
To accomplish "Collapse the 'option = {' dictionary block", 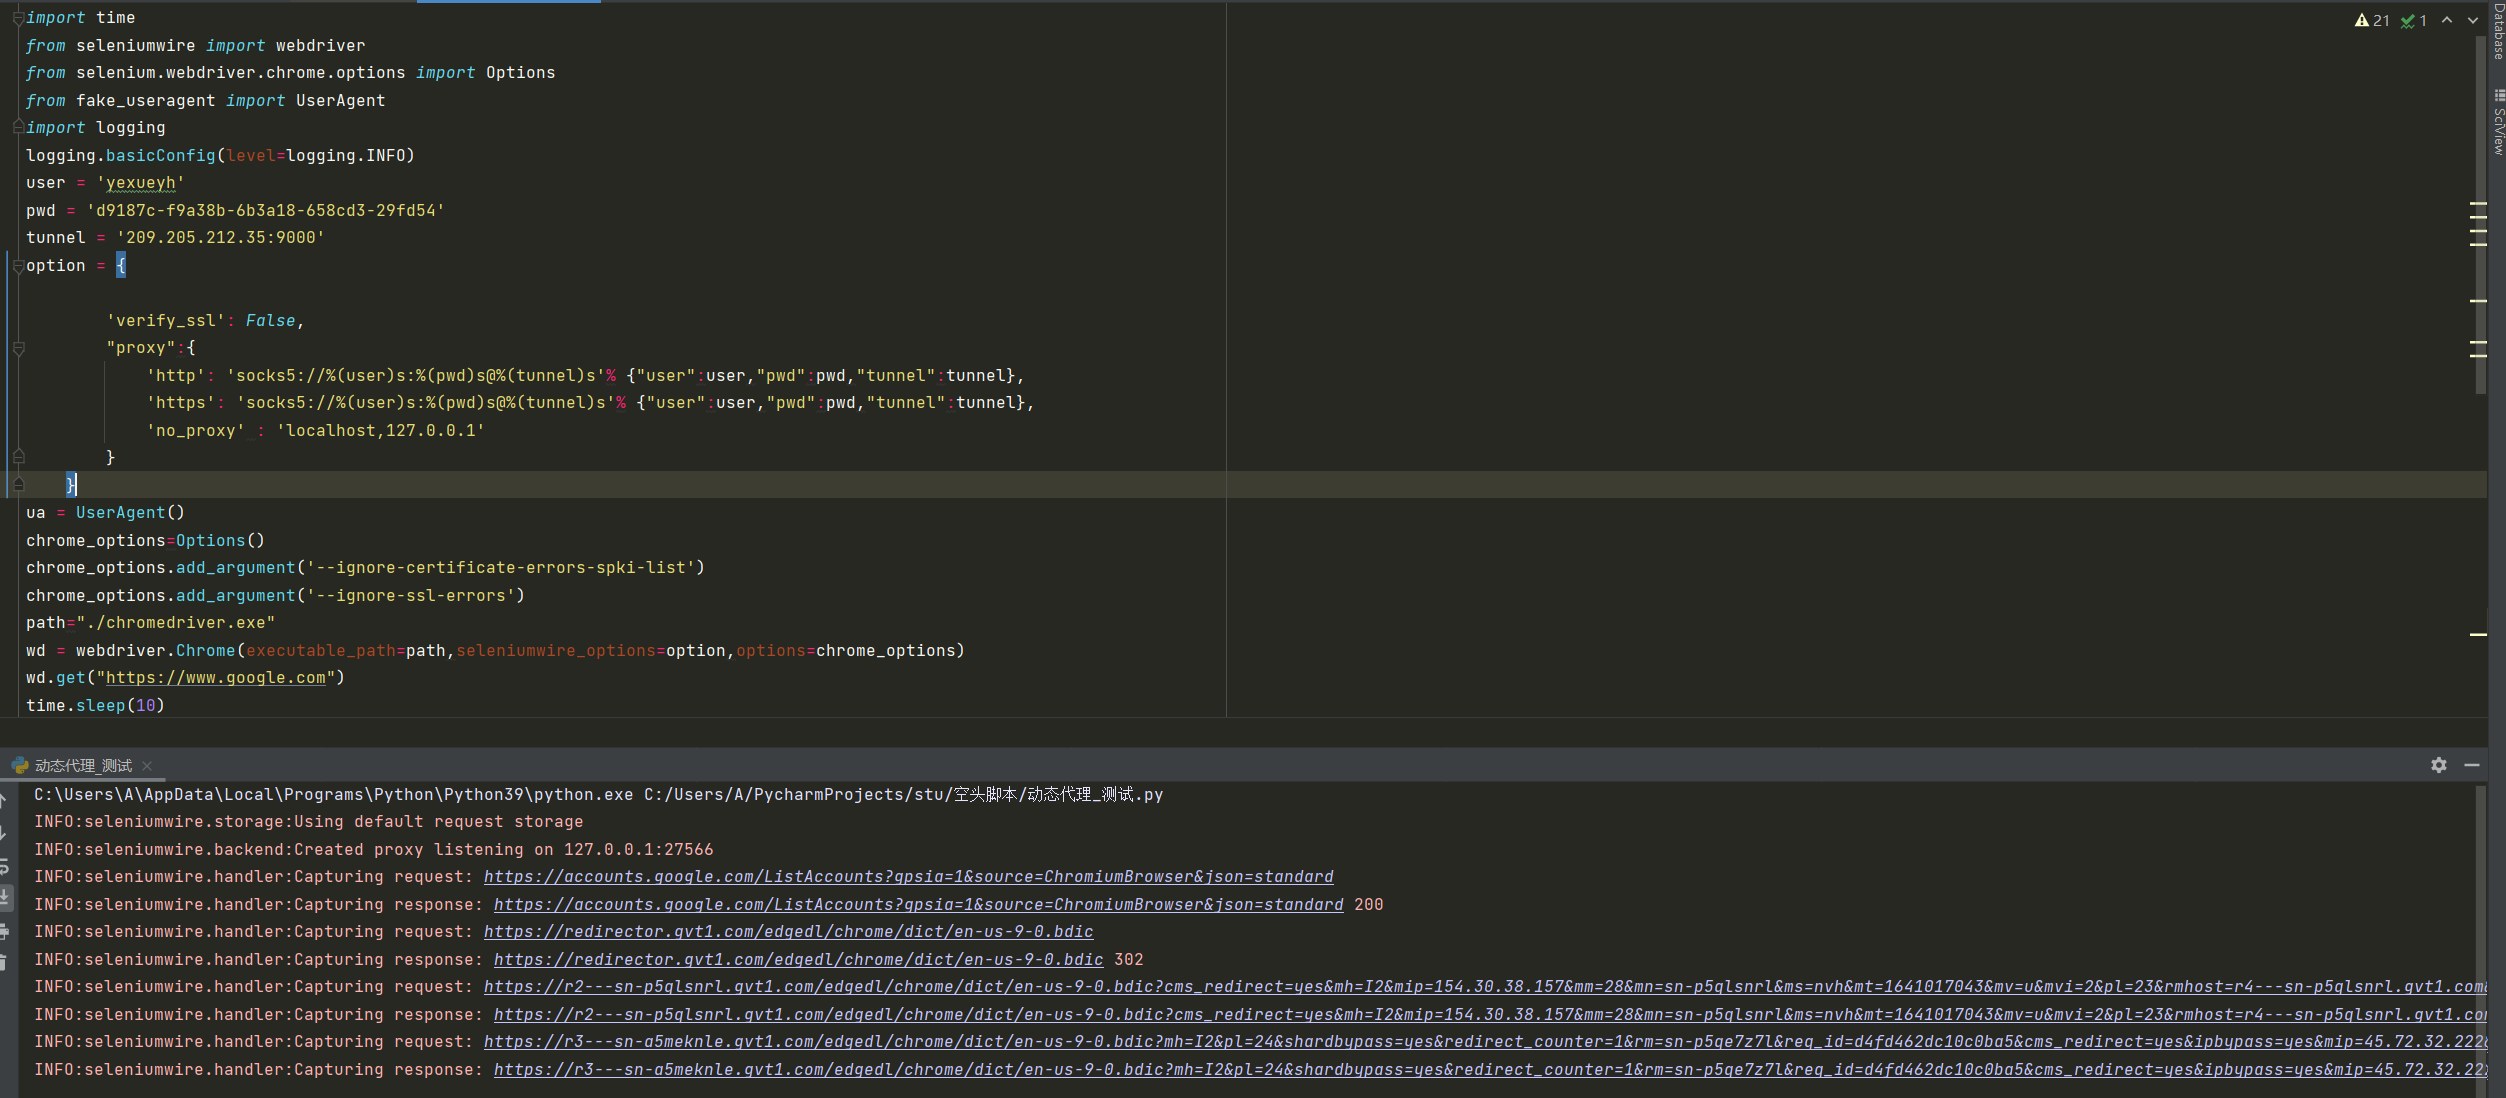I will 18,266.
